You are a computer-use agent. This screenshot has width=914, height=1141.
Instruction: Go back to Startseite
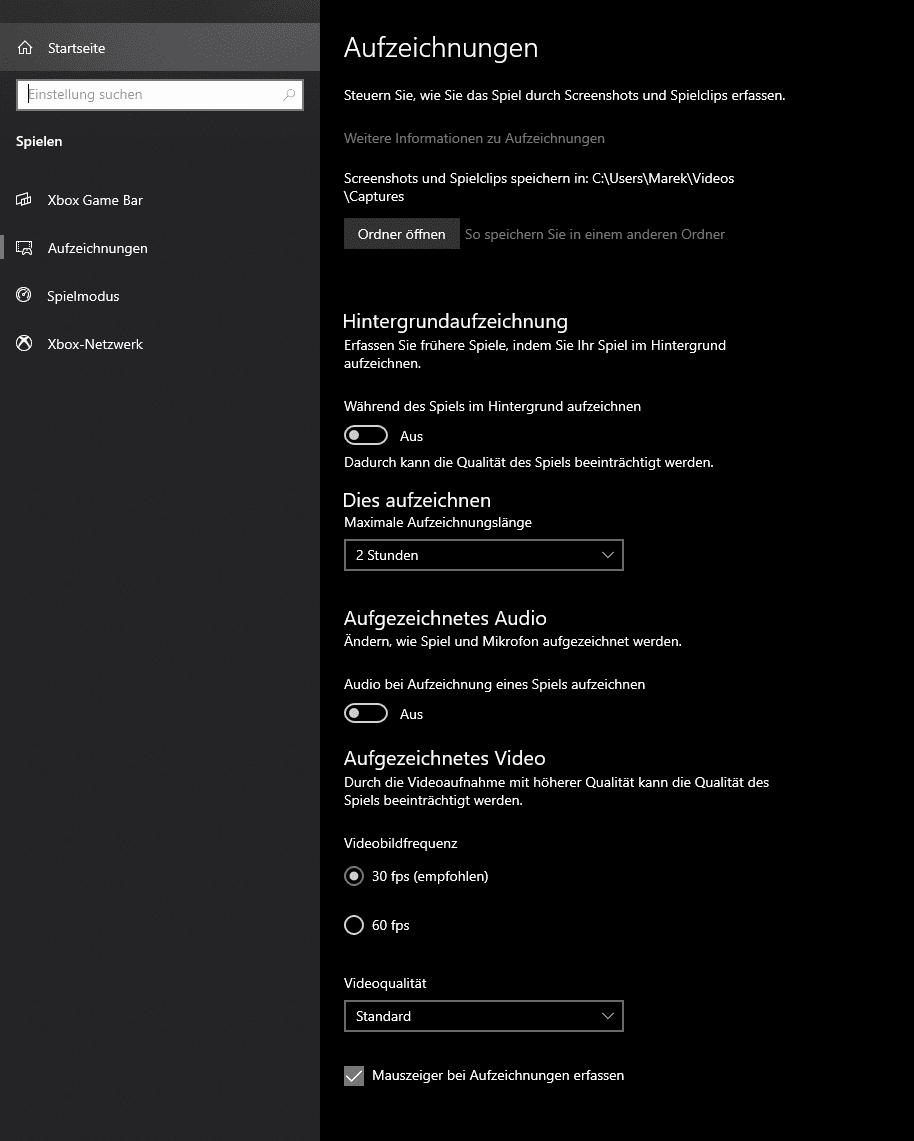[76, 48]
